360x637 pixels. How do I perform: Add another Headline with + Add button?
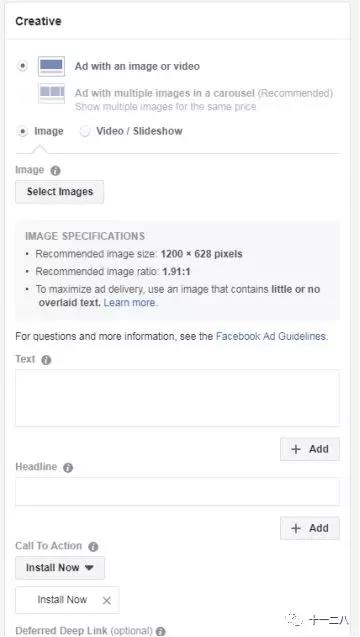coord(310,528)
